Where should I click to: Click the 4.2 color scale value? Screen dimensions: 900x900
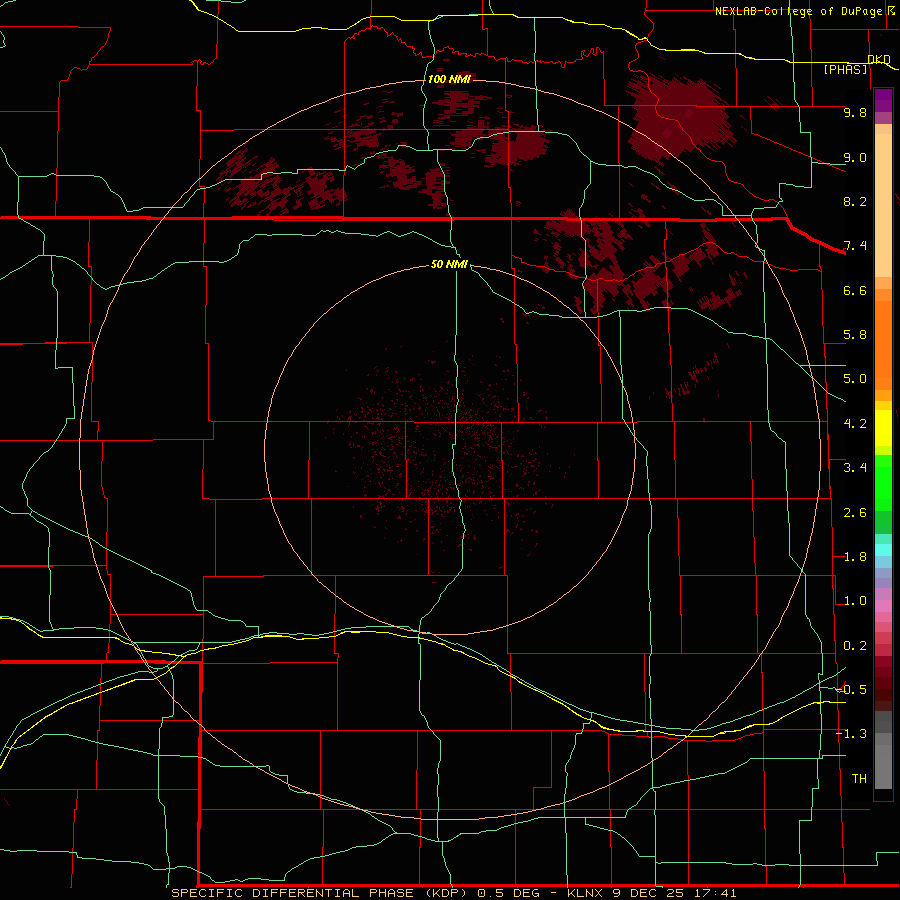pos(855,424)
